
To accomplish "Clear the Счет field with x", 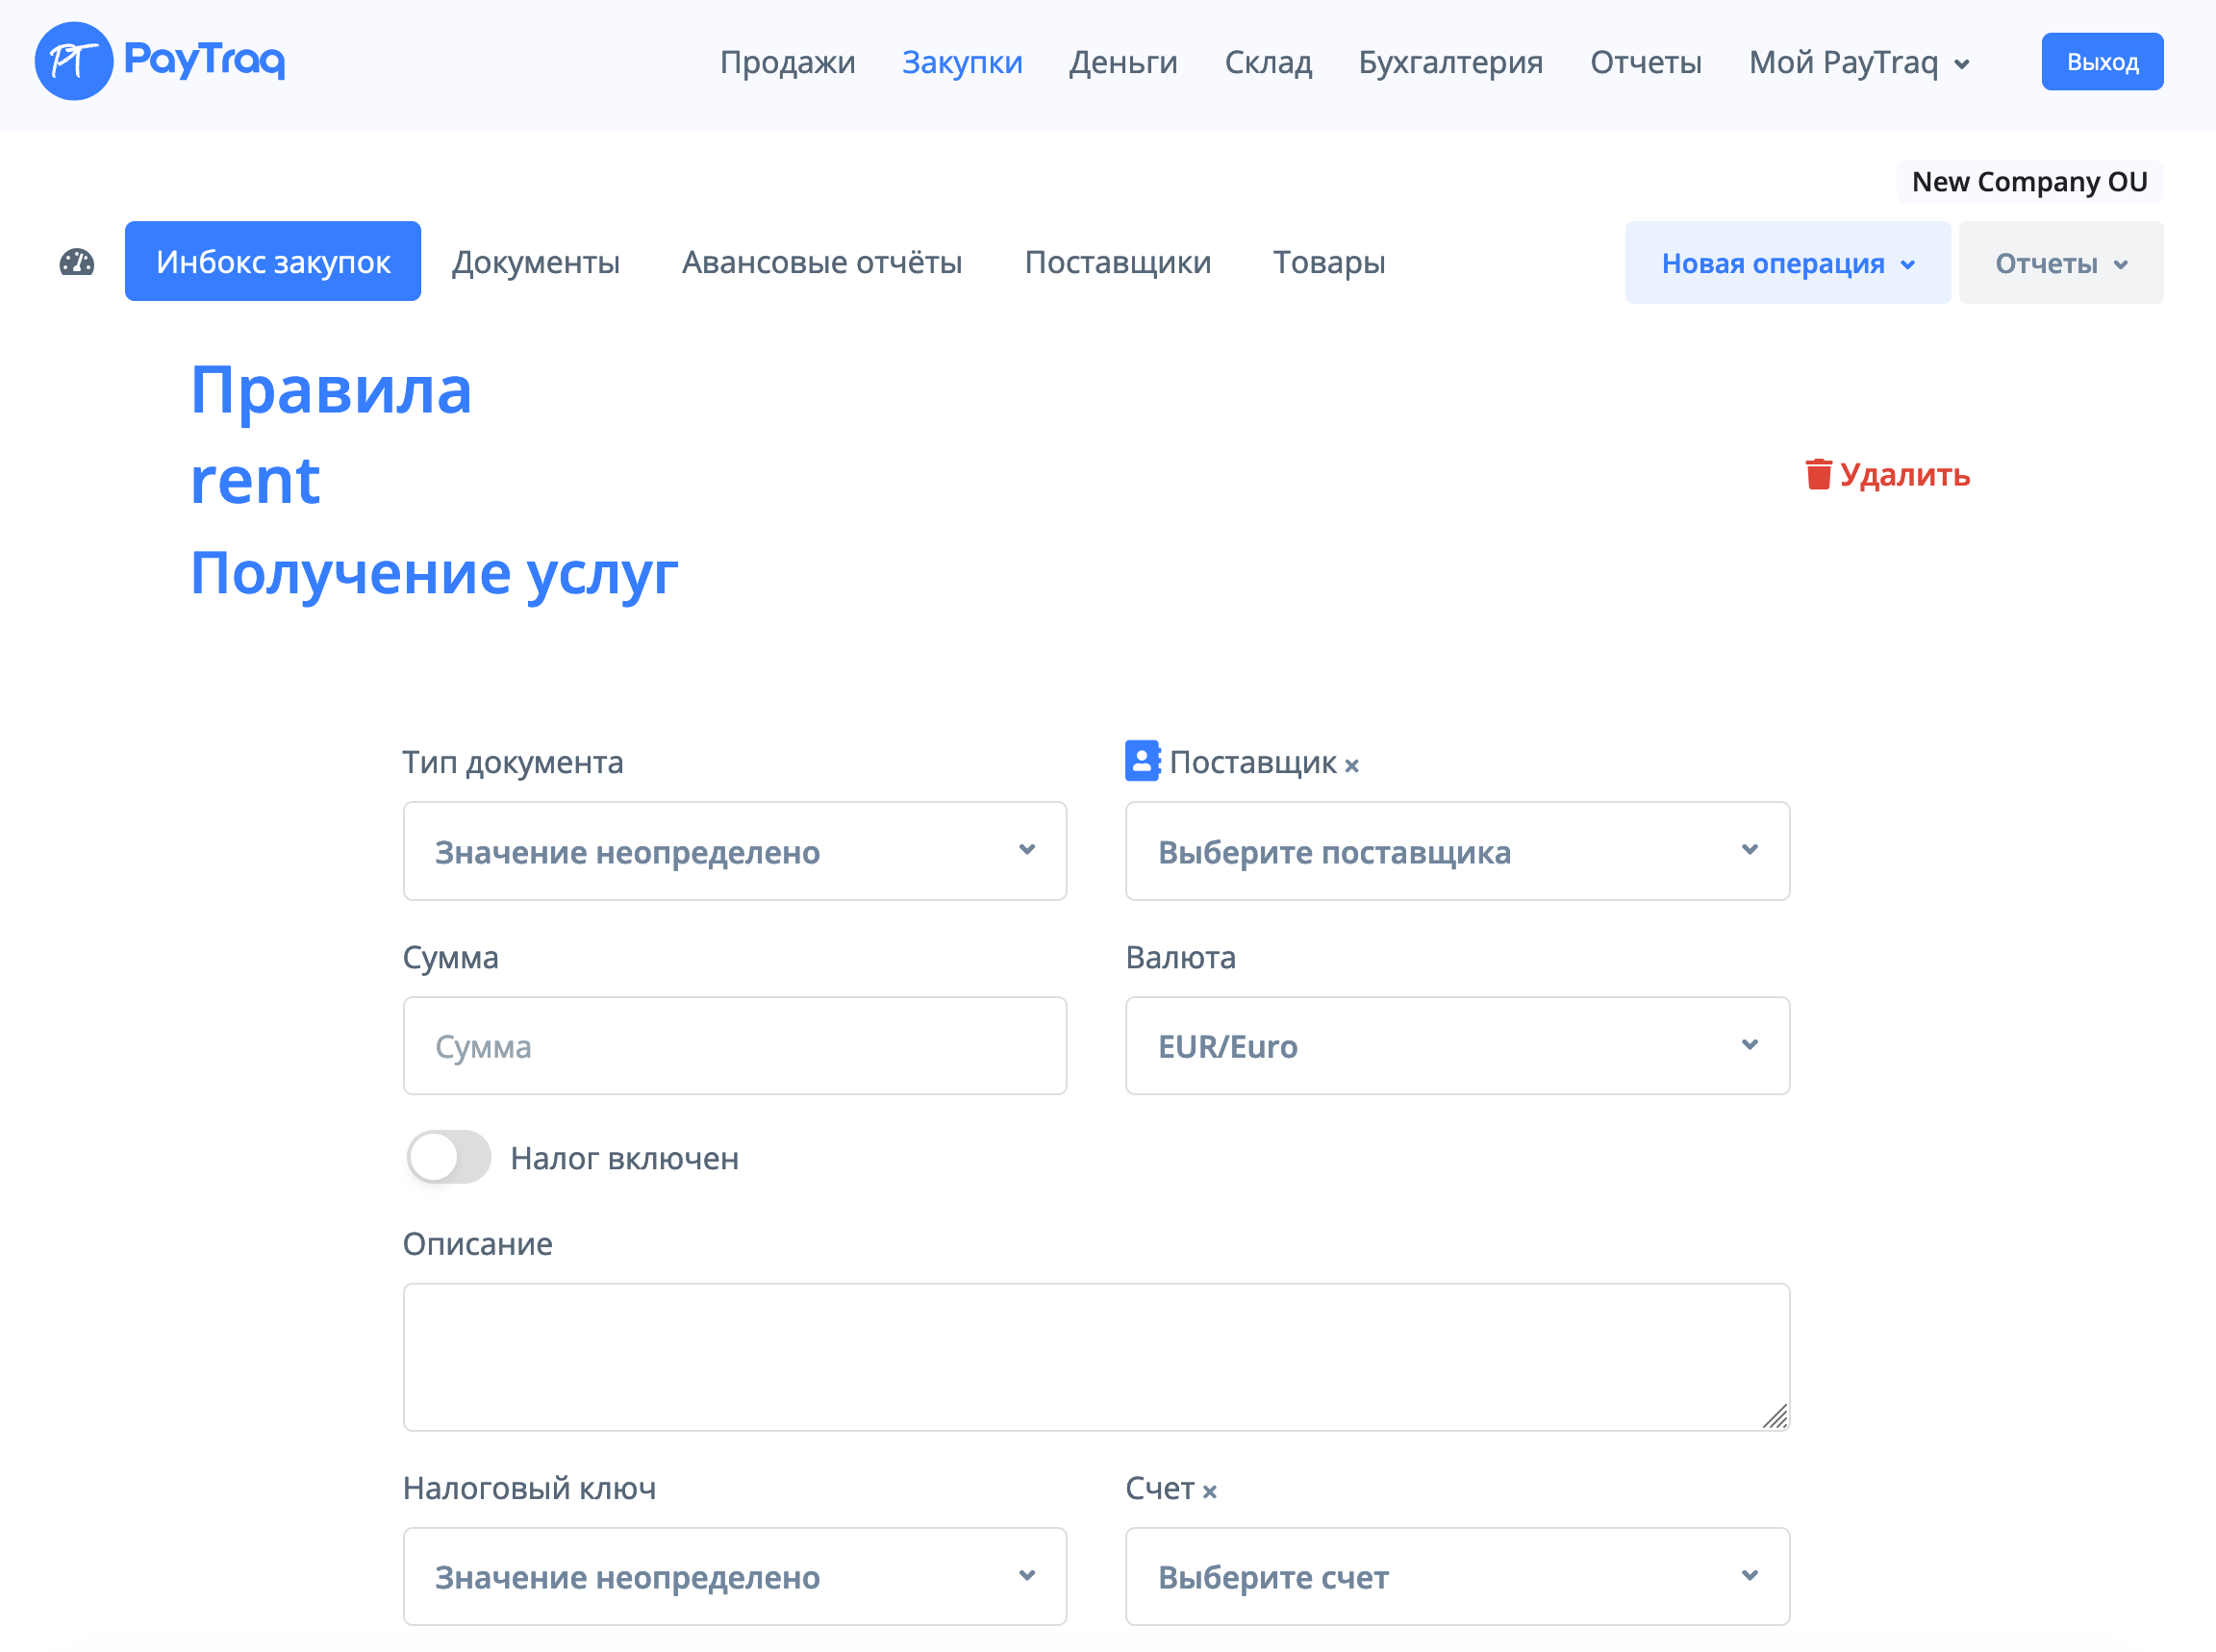I will [1209, 1492].
